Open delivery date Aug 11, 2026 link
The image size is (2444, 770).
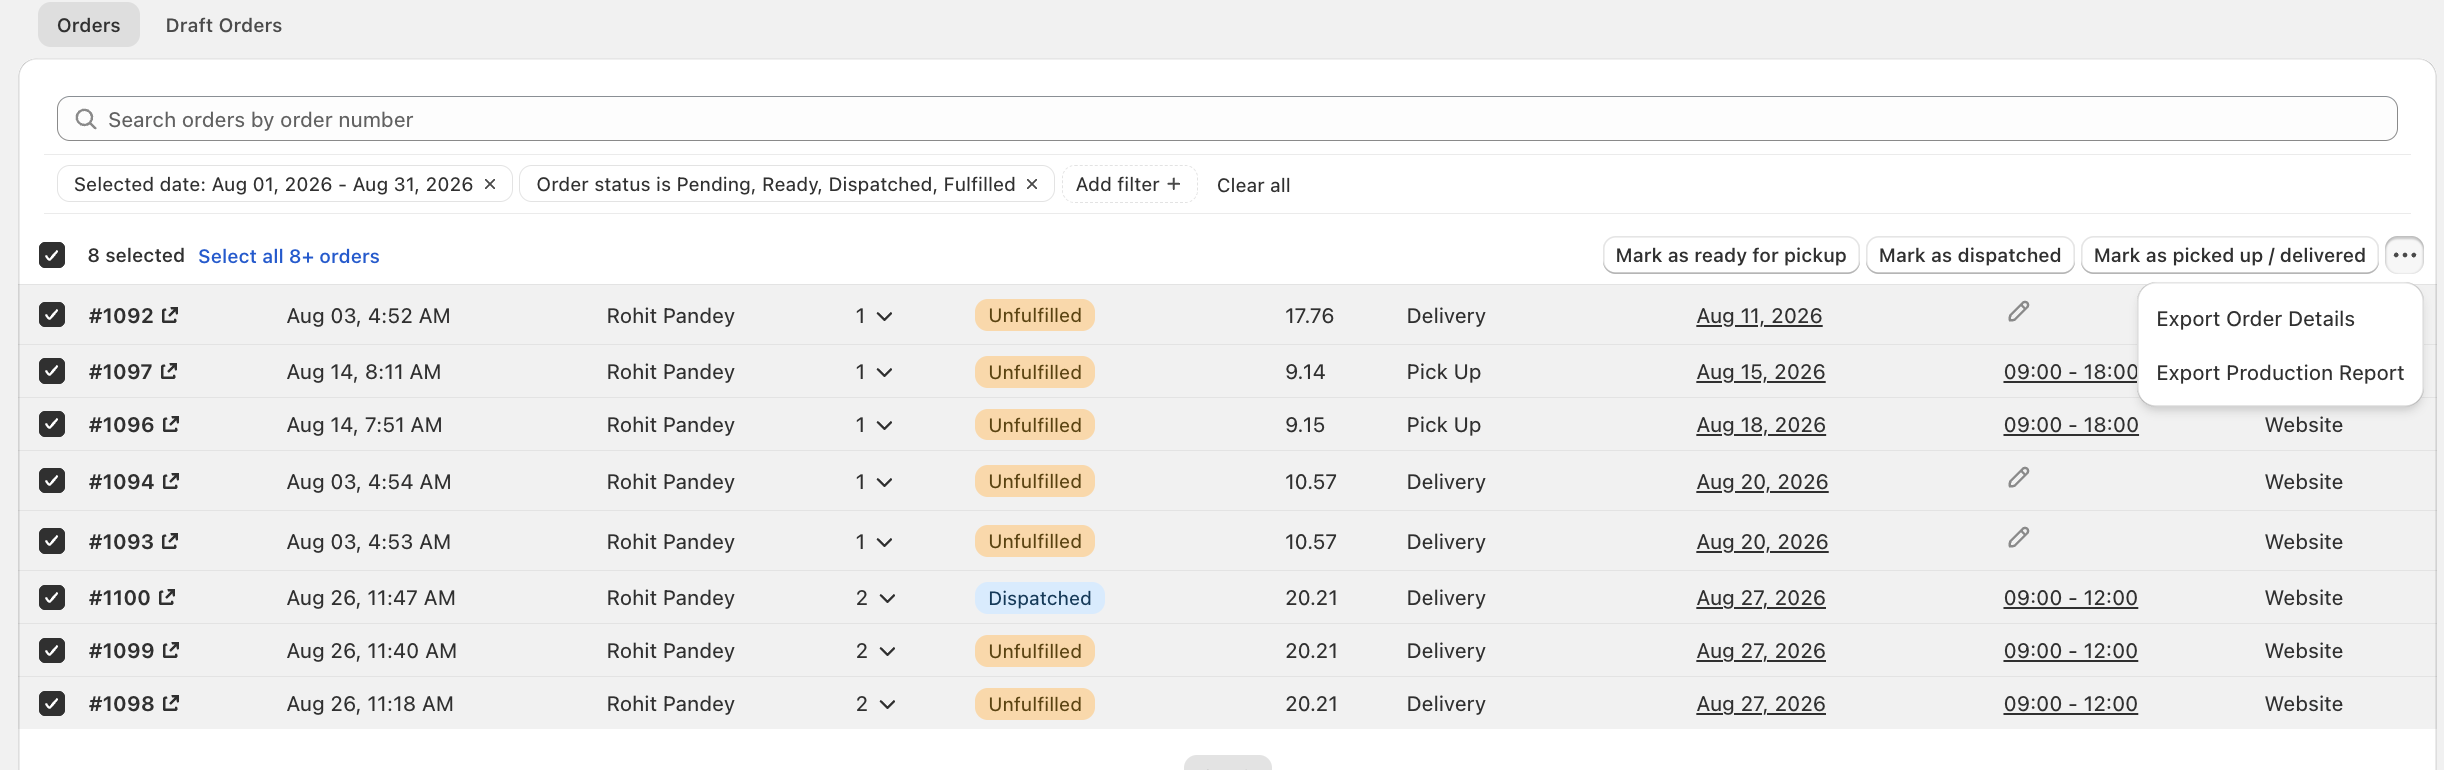click(x=1759, y=316)
